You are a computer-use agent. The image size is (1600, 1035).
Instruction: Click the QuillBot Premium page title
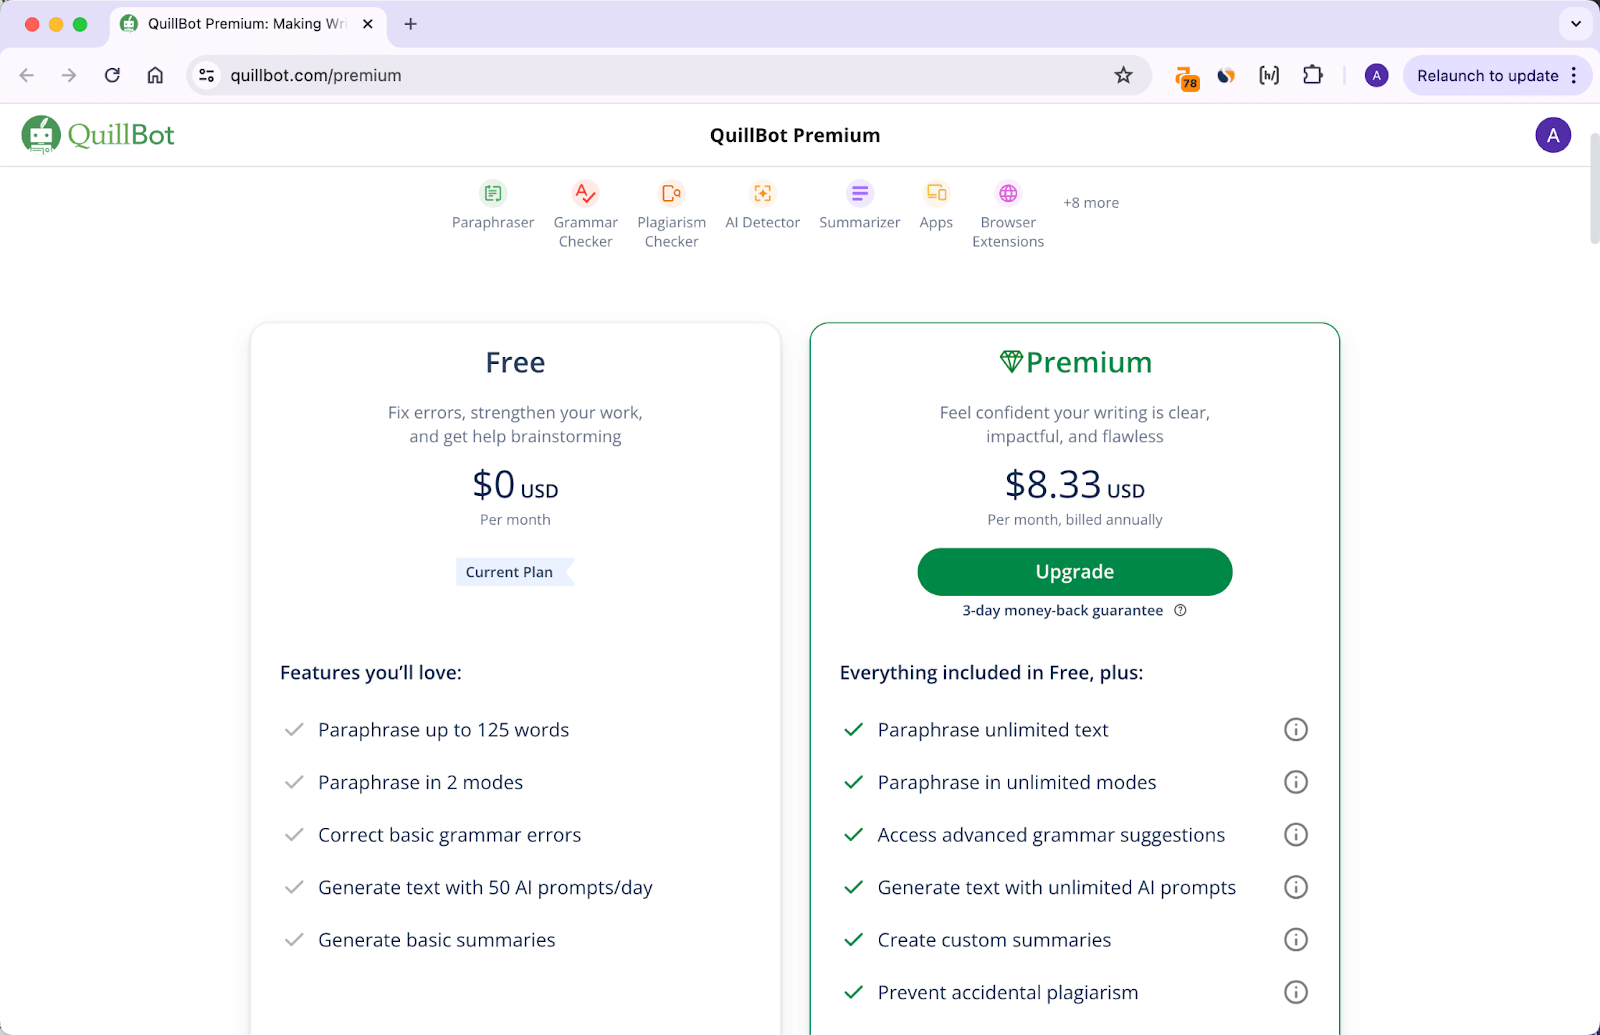click(795, 135)
